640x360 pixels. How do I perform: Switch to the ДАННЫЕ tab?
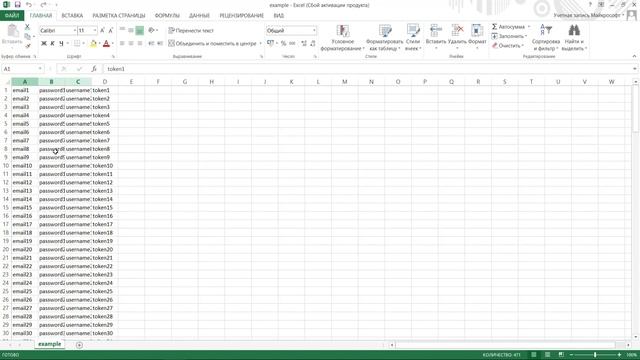pos(199,16)
